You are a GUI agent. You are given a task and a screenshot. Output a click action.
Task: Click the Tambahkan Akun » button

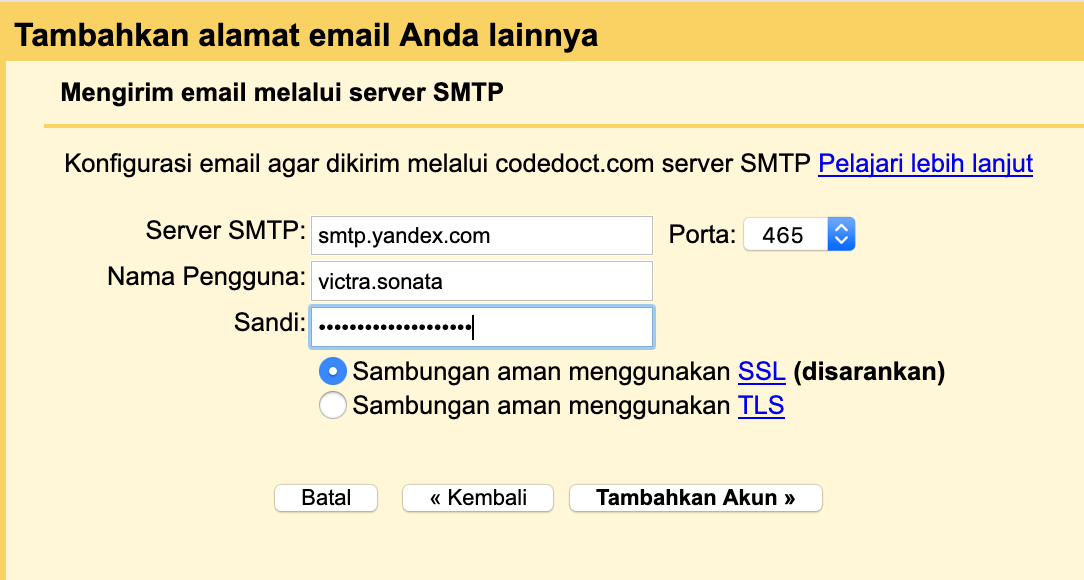tap(695, 498)
